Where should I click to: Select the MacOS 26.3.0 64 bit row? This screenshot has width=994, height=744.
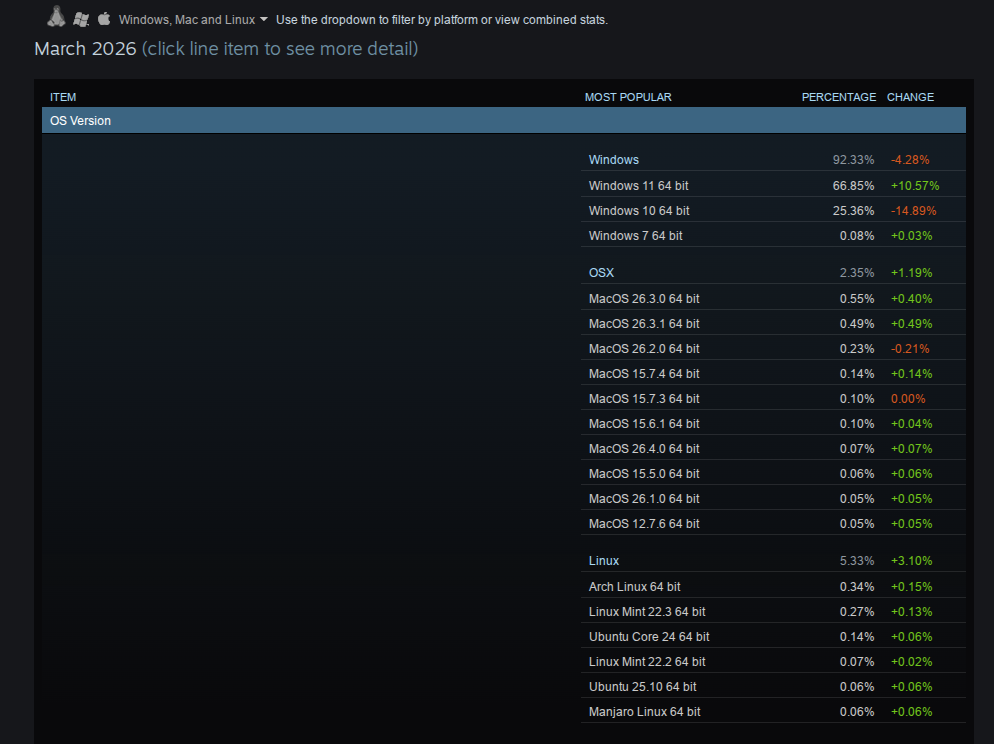[x=773, y=298]
